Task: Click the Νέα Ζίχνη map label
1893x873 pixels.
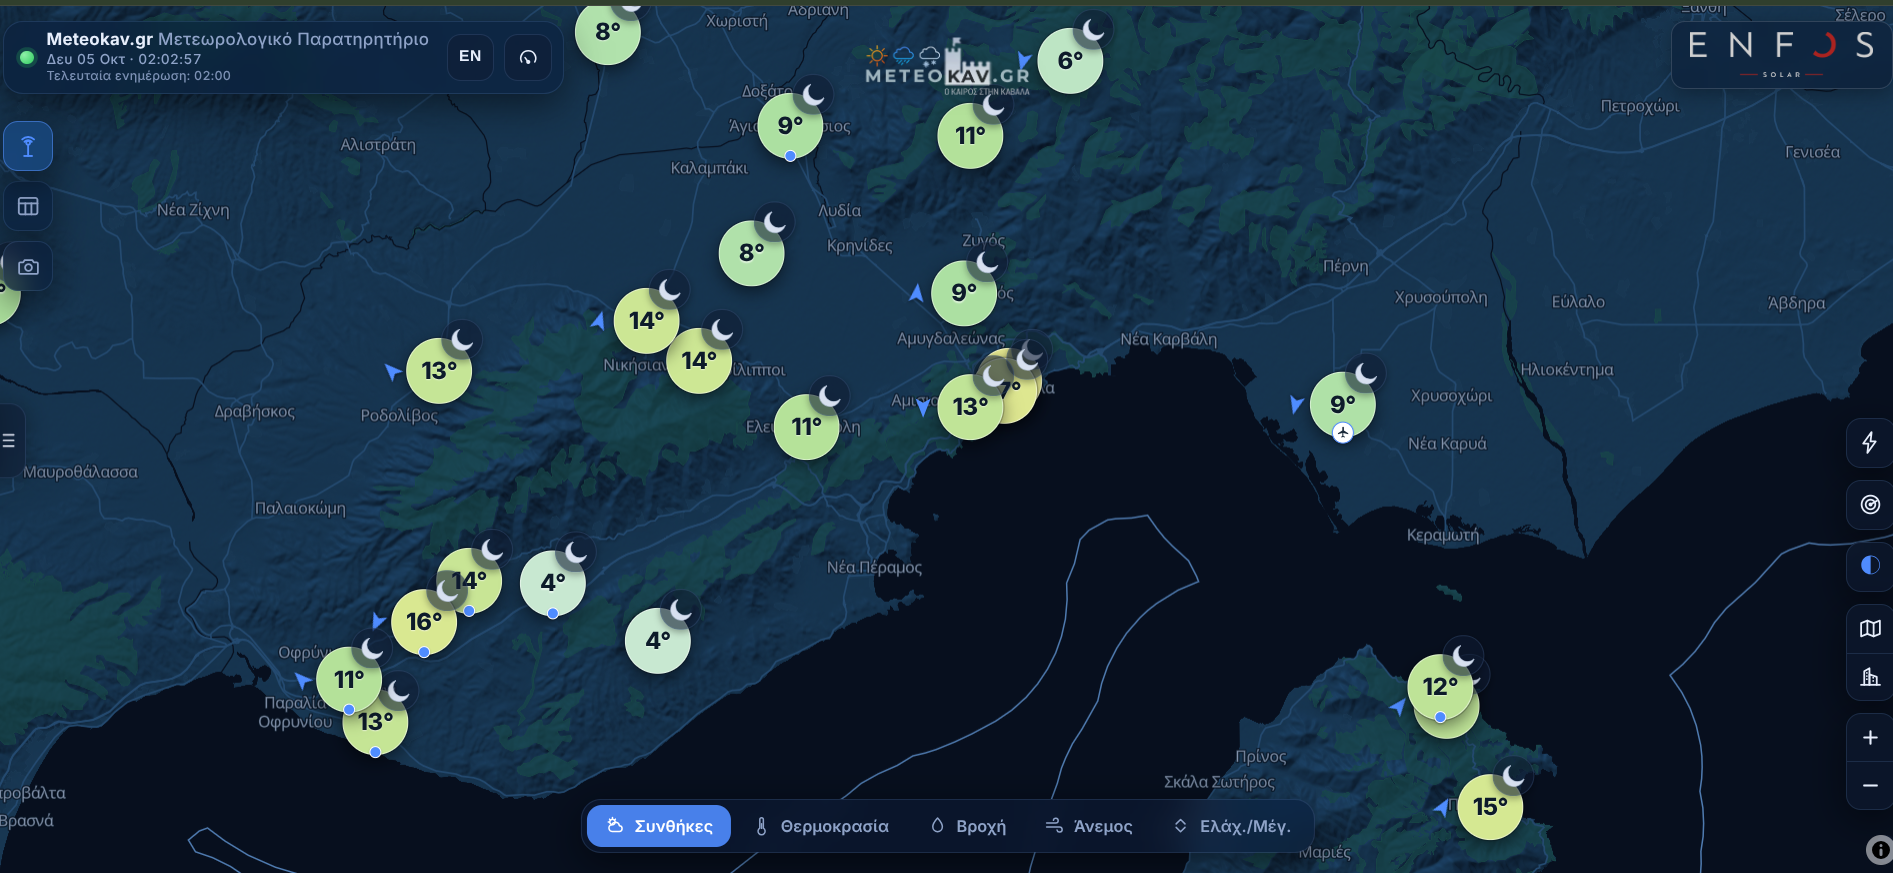Action: tap(193, 210)
